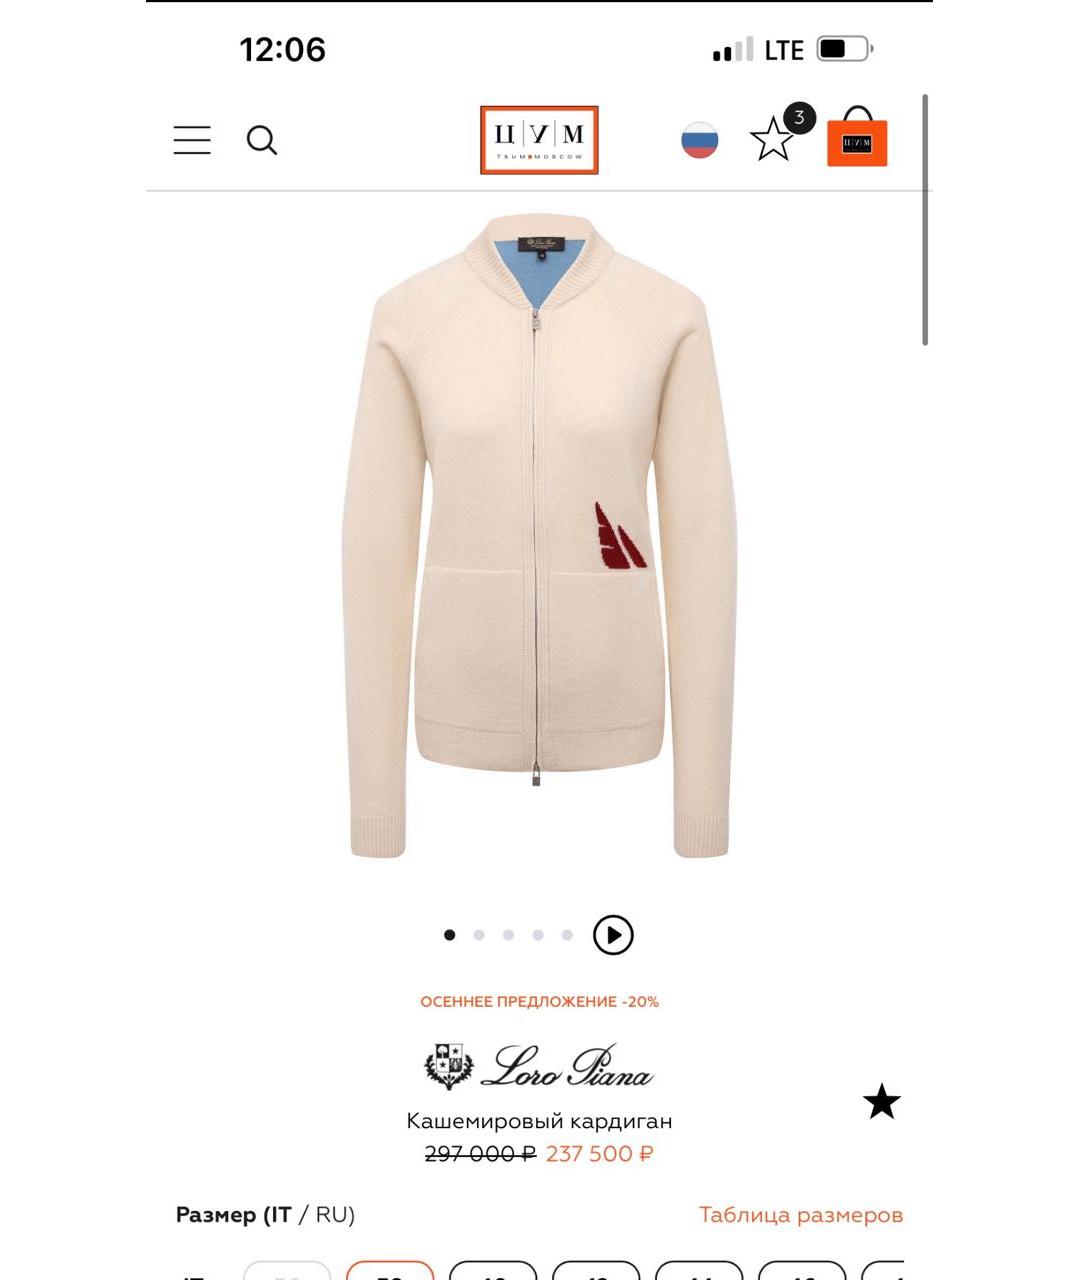Open the hamburger navigation menu
This screenshot has height=1280, width=1080.
tap(192, 140)
